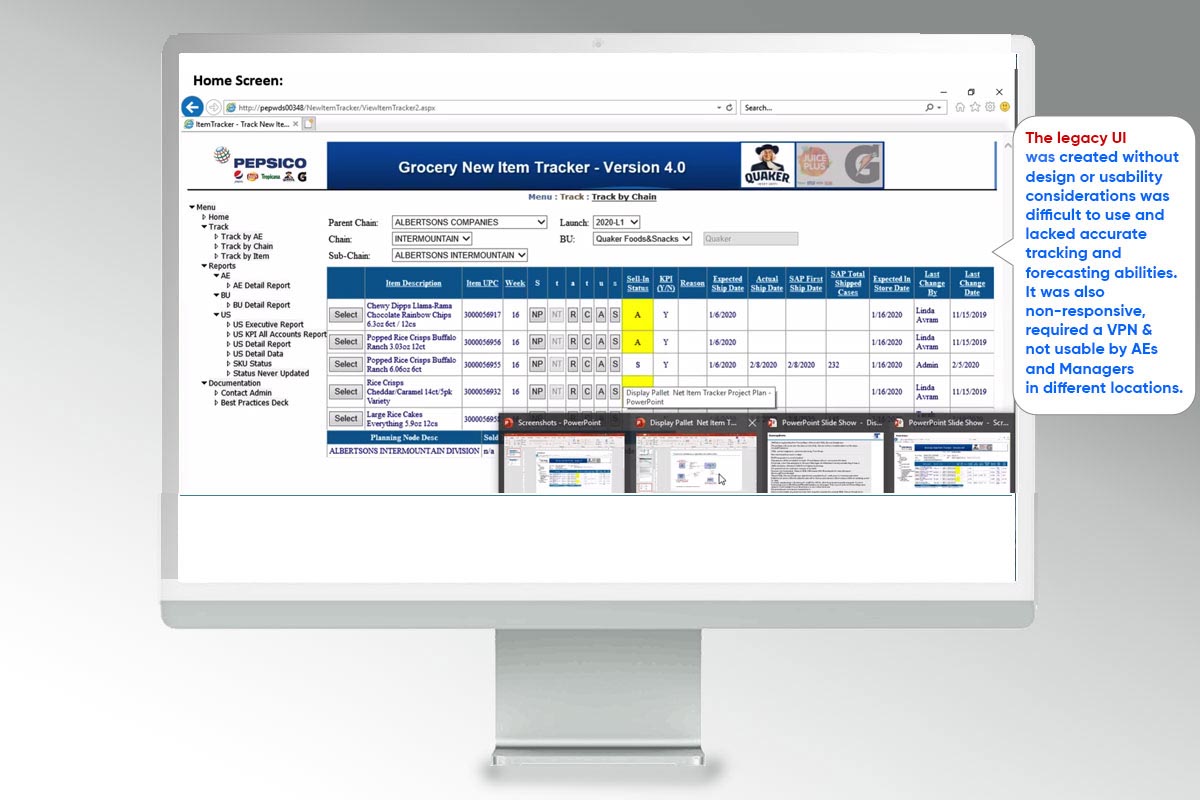Click C status in Popped Rice 3.03oz row
The height and width of the screenshot is (800, 1200).
click(x=587, y=342)
